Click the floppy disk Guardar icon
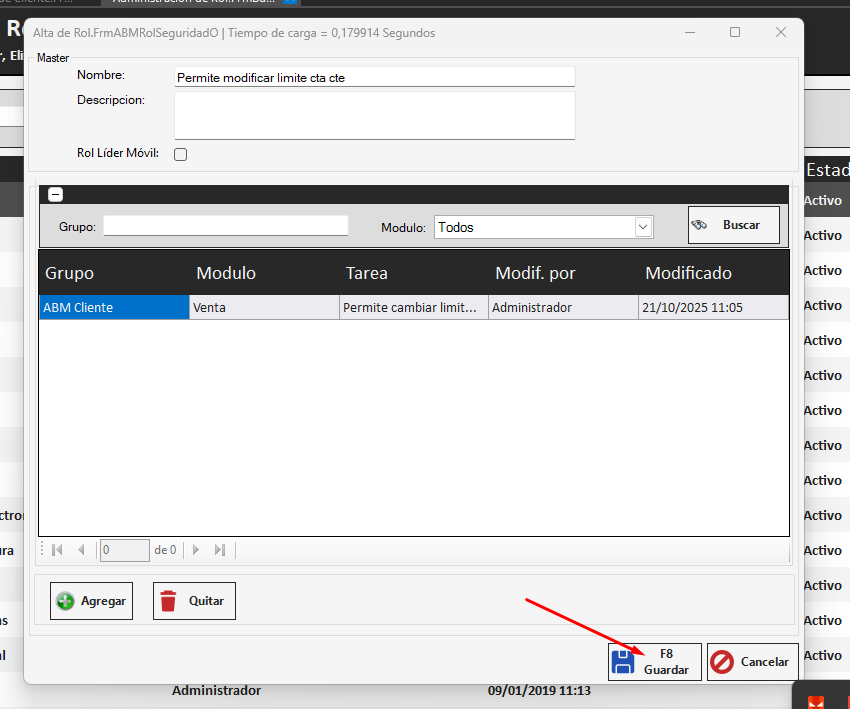Screen dimensions: 850x709 pos(623,662)
